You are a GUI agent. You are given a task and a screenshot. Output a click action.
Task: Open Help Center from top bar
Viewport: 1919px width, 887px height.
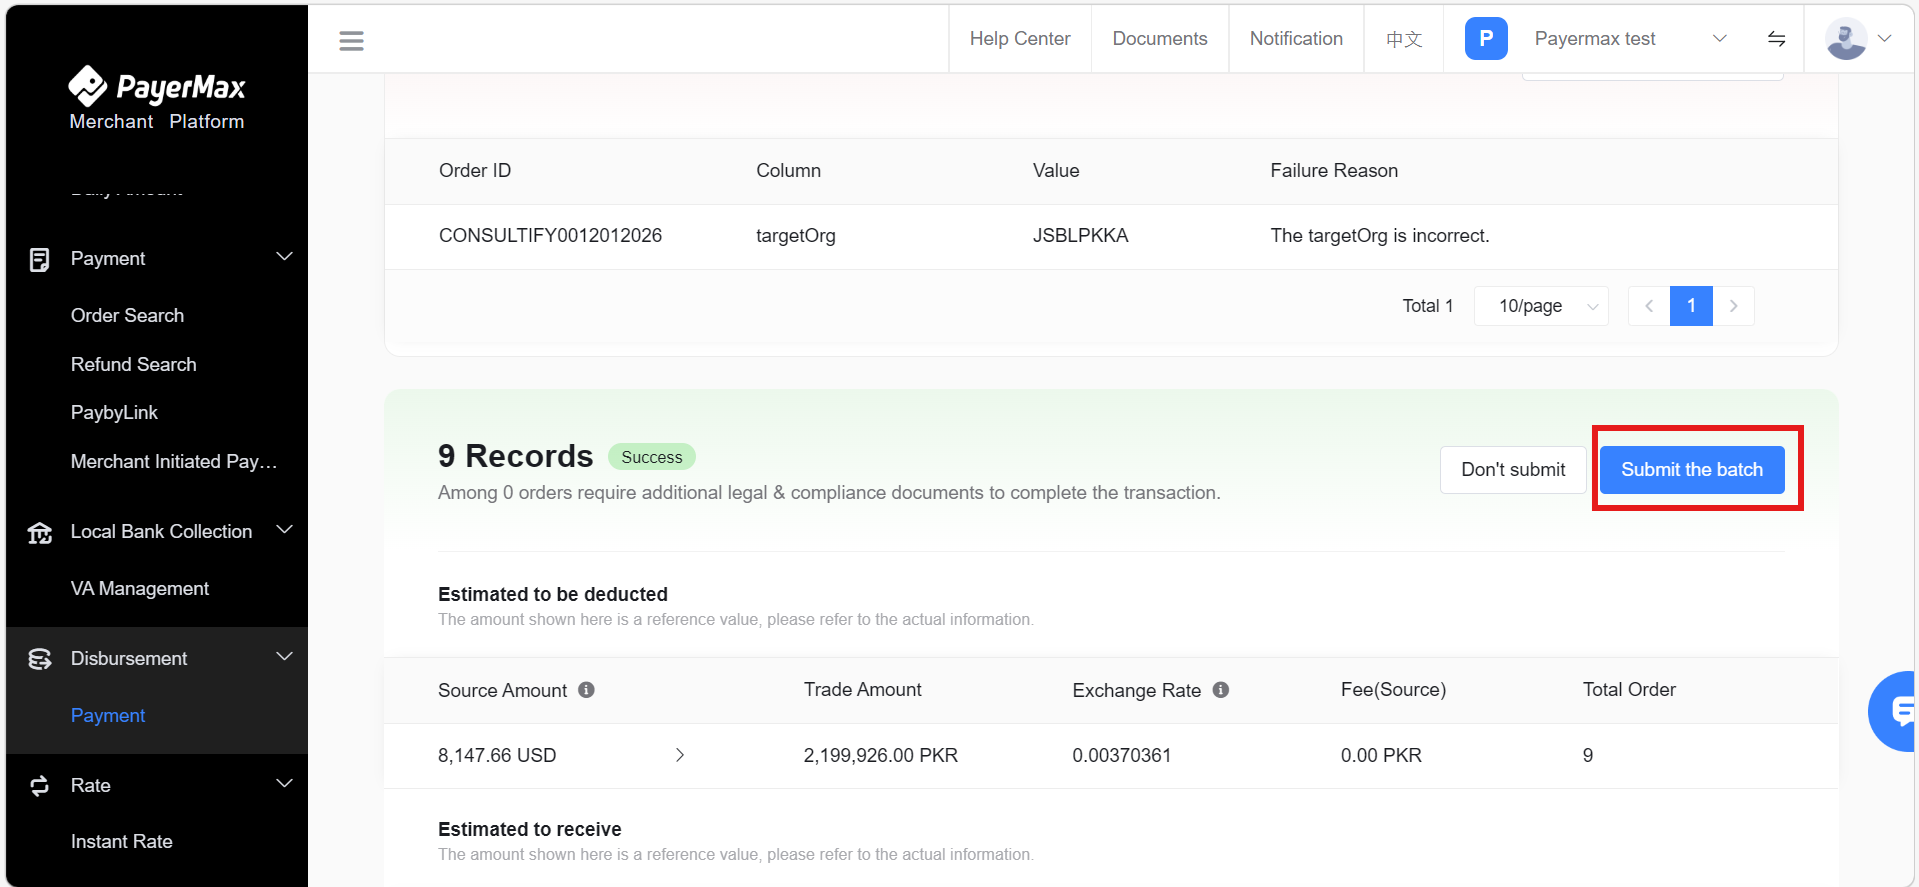coord(1019,39)
